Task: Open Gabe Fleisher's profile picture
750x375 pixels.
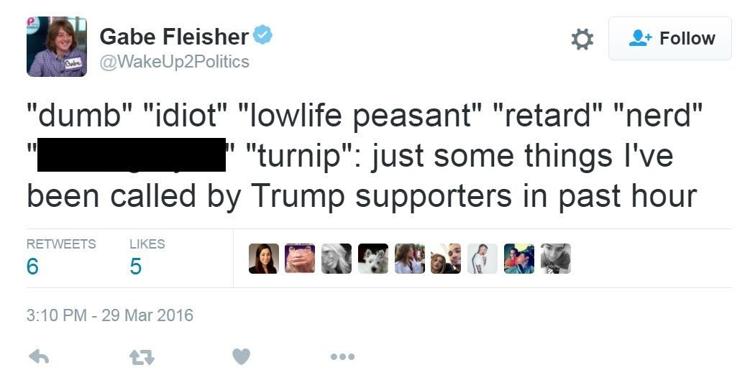Action: tap(57, 46)
